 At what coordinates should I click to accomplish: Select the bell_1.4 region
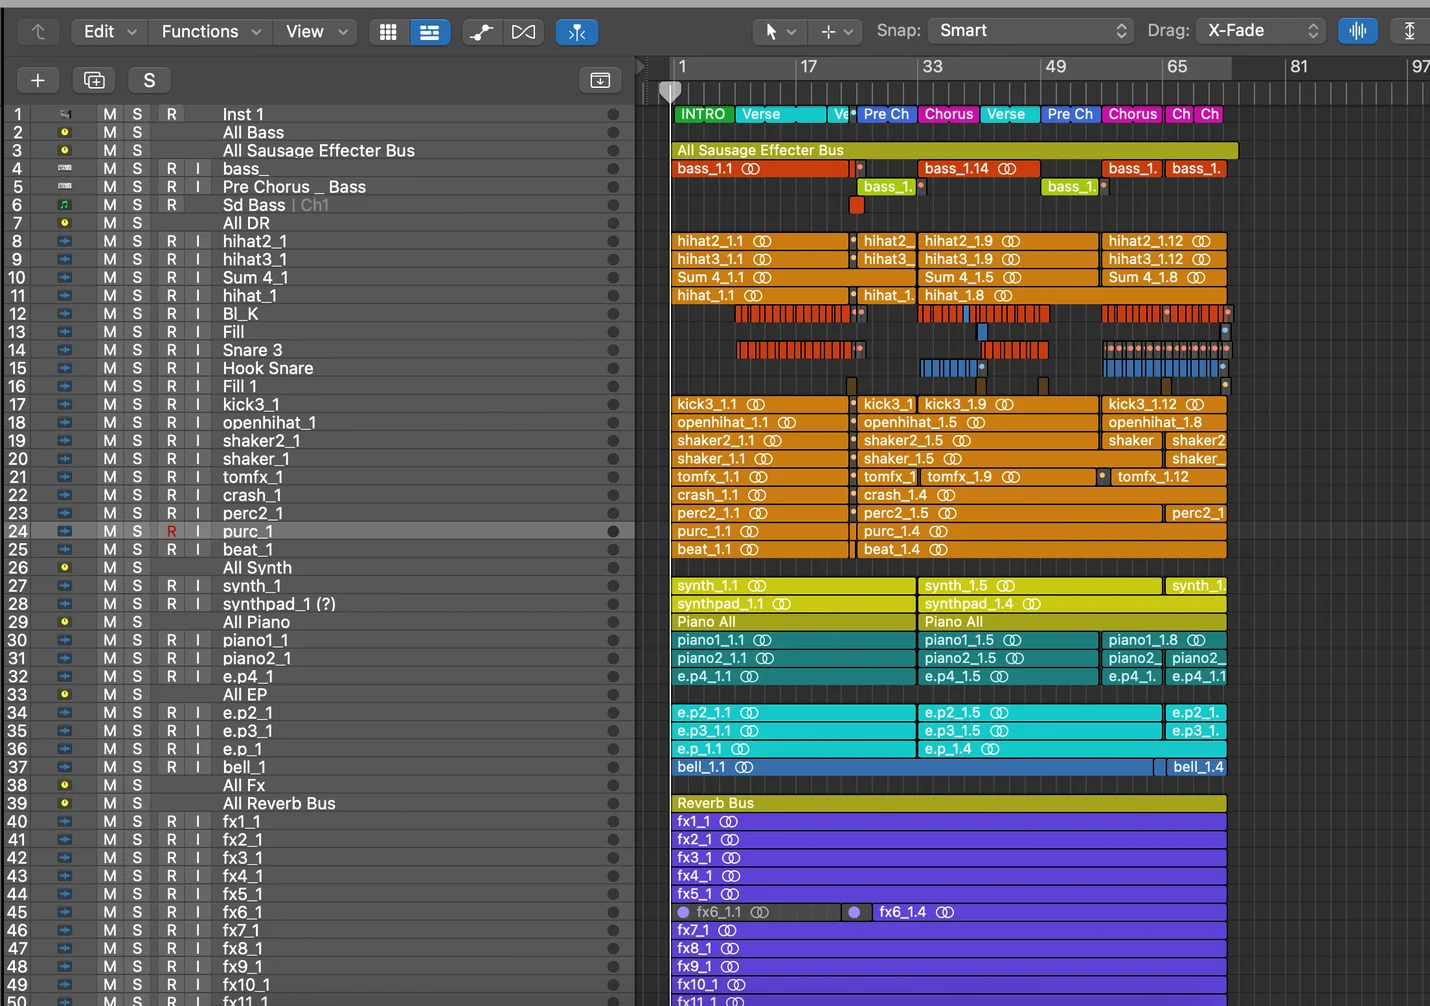click(x=1196, y=767)
